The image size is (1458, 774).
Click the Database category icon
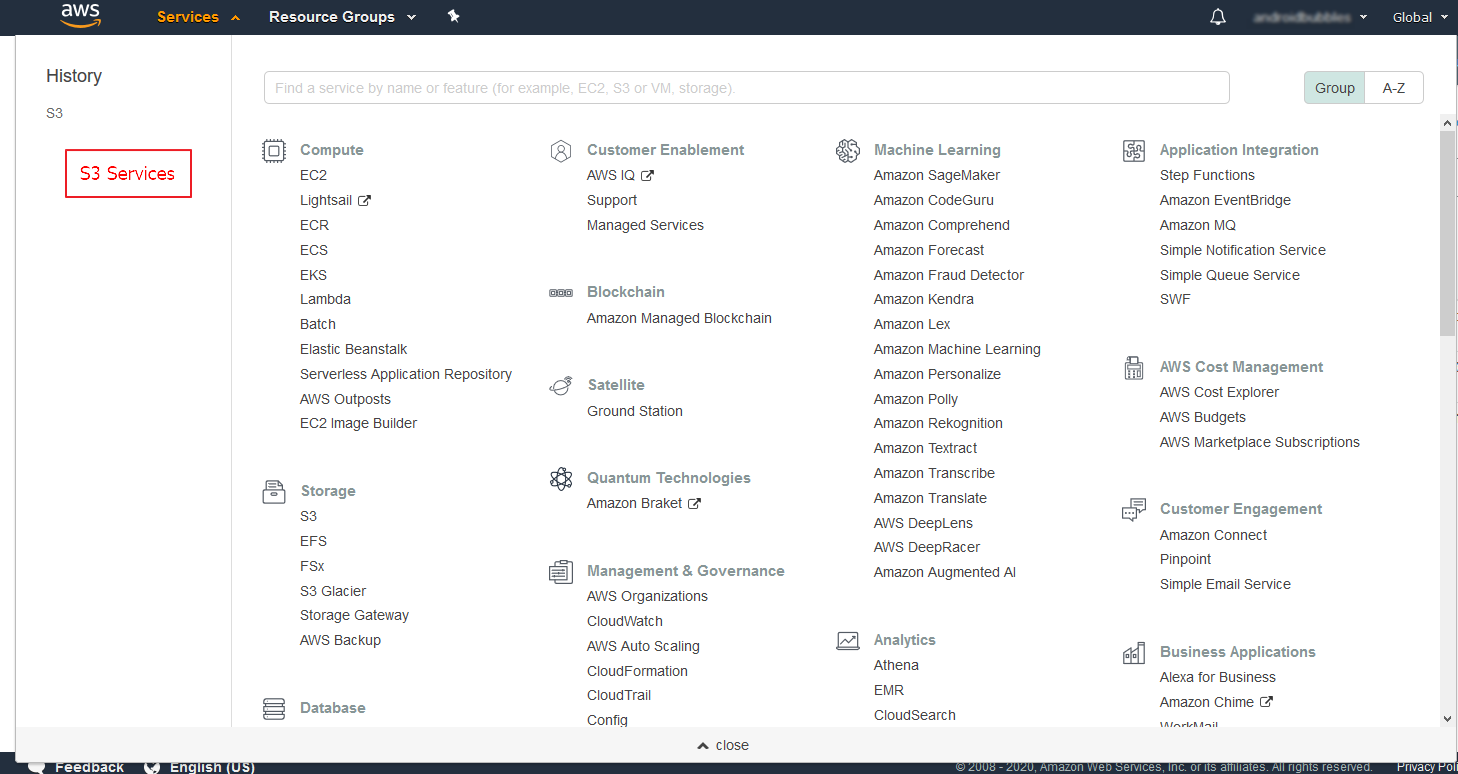tap(273, 708)
